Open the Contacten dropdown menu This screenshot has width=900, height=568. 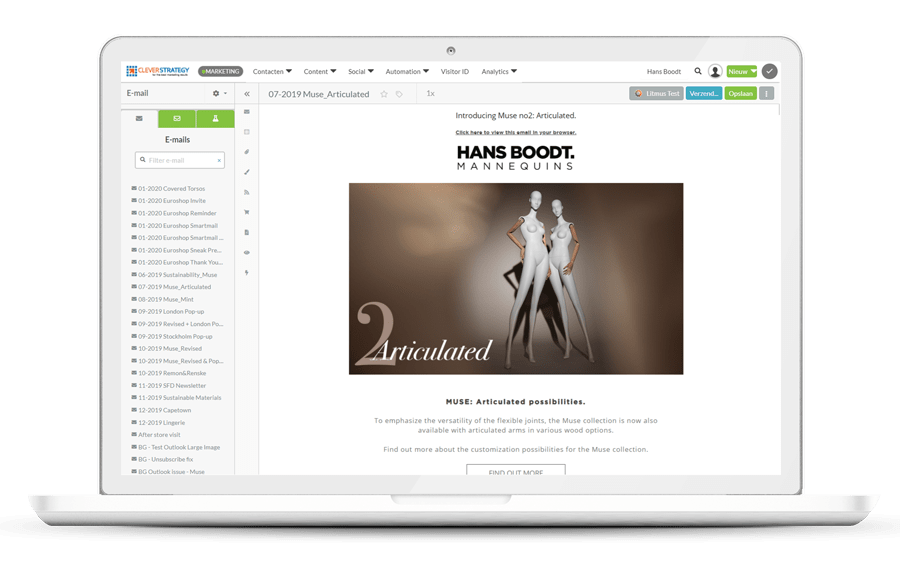pyautogui.click(x=272, y=72)
